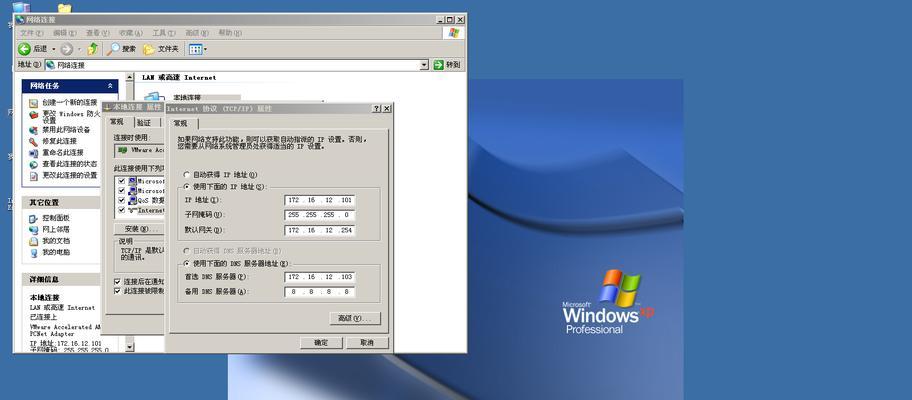This screenshot has width=912, height=400.
Task: Click the green Back (后退) arrow icon
Action: coord(24,49)
